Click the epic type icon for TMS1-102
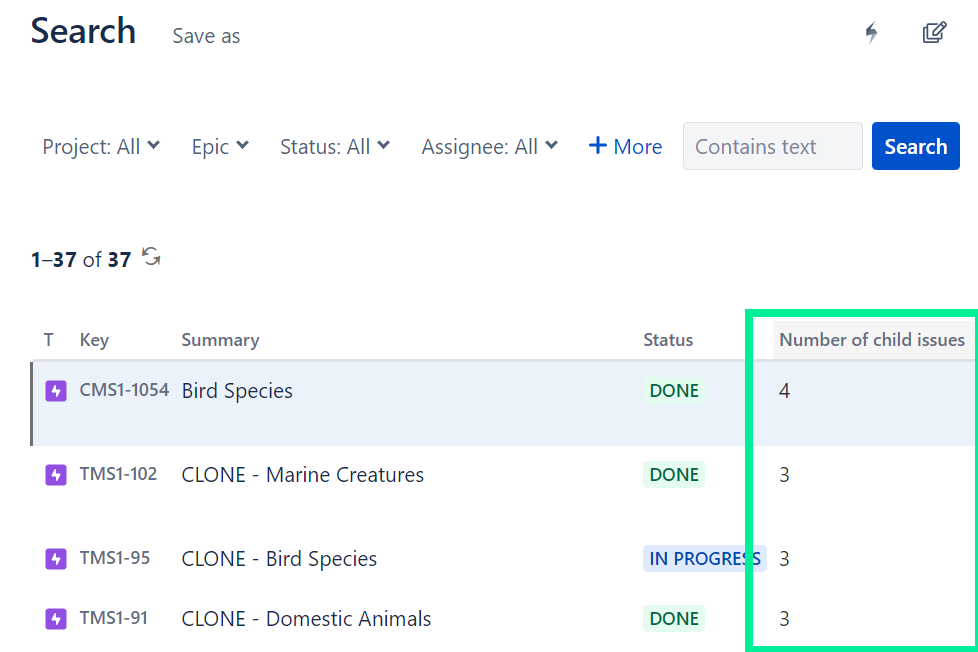 56,474
